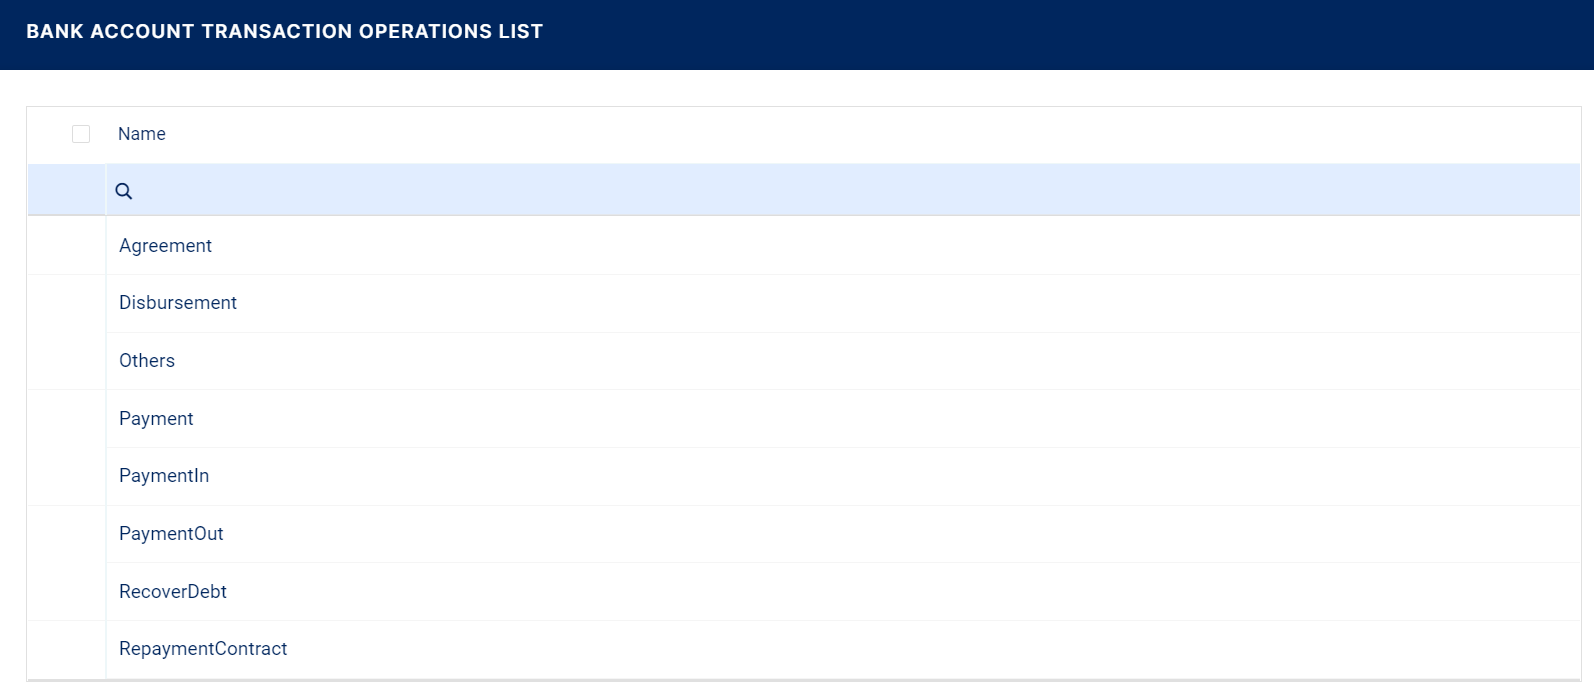Click the selection cell beside Disbursement

coord(66,303)
